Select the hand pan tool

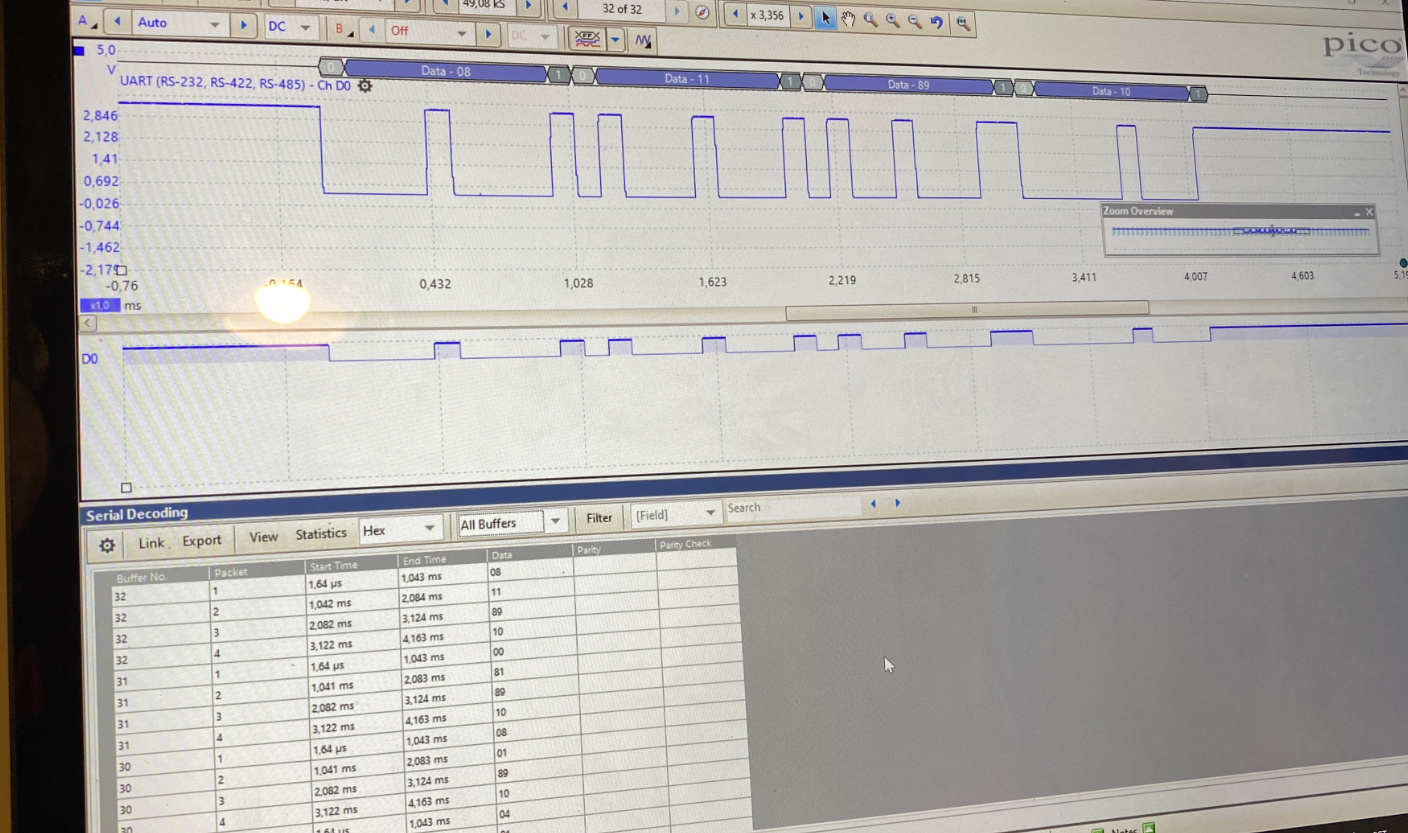[848, 19]
